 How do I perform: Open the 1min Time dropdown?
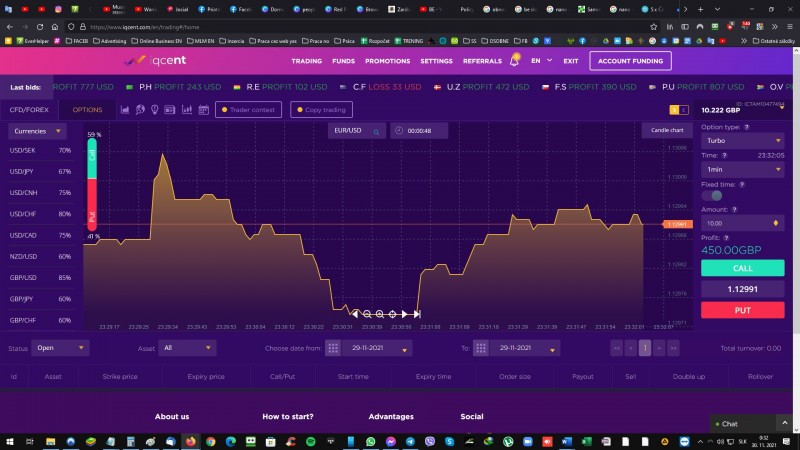[x=742, y=170]
